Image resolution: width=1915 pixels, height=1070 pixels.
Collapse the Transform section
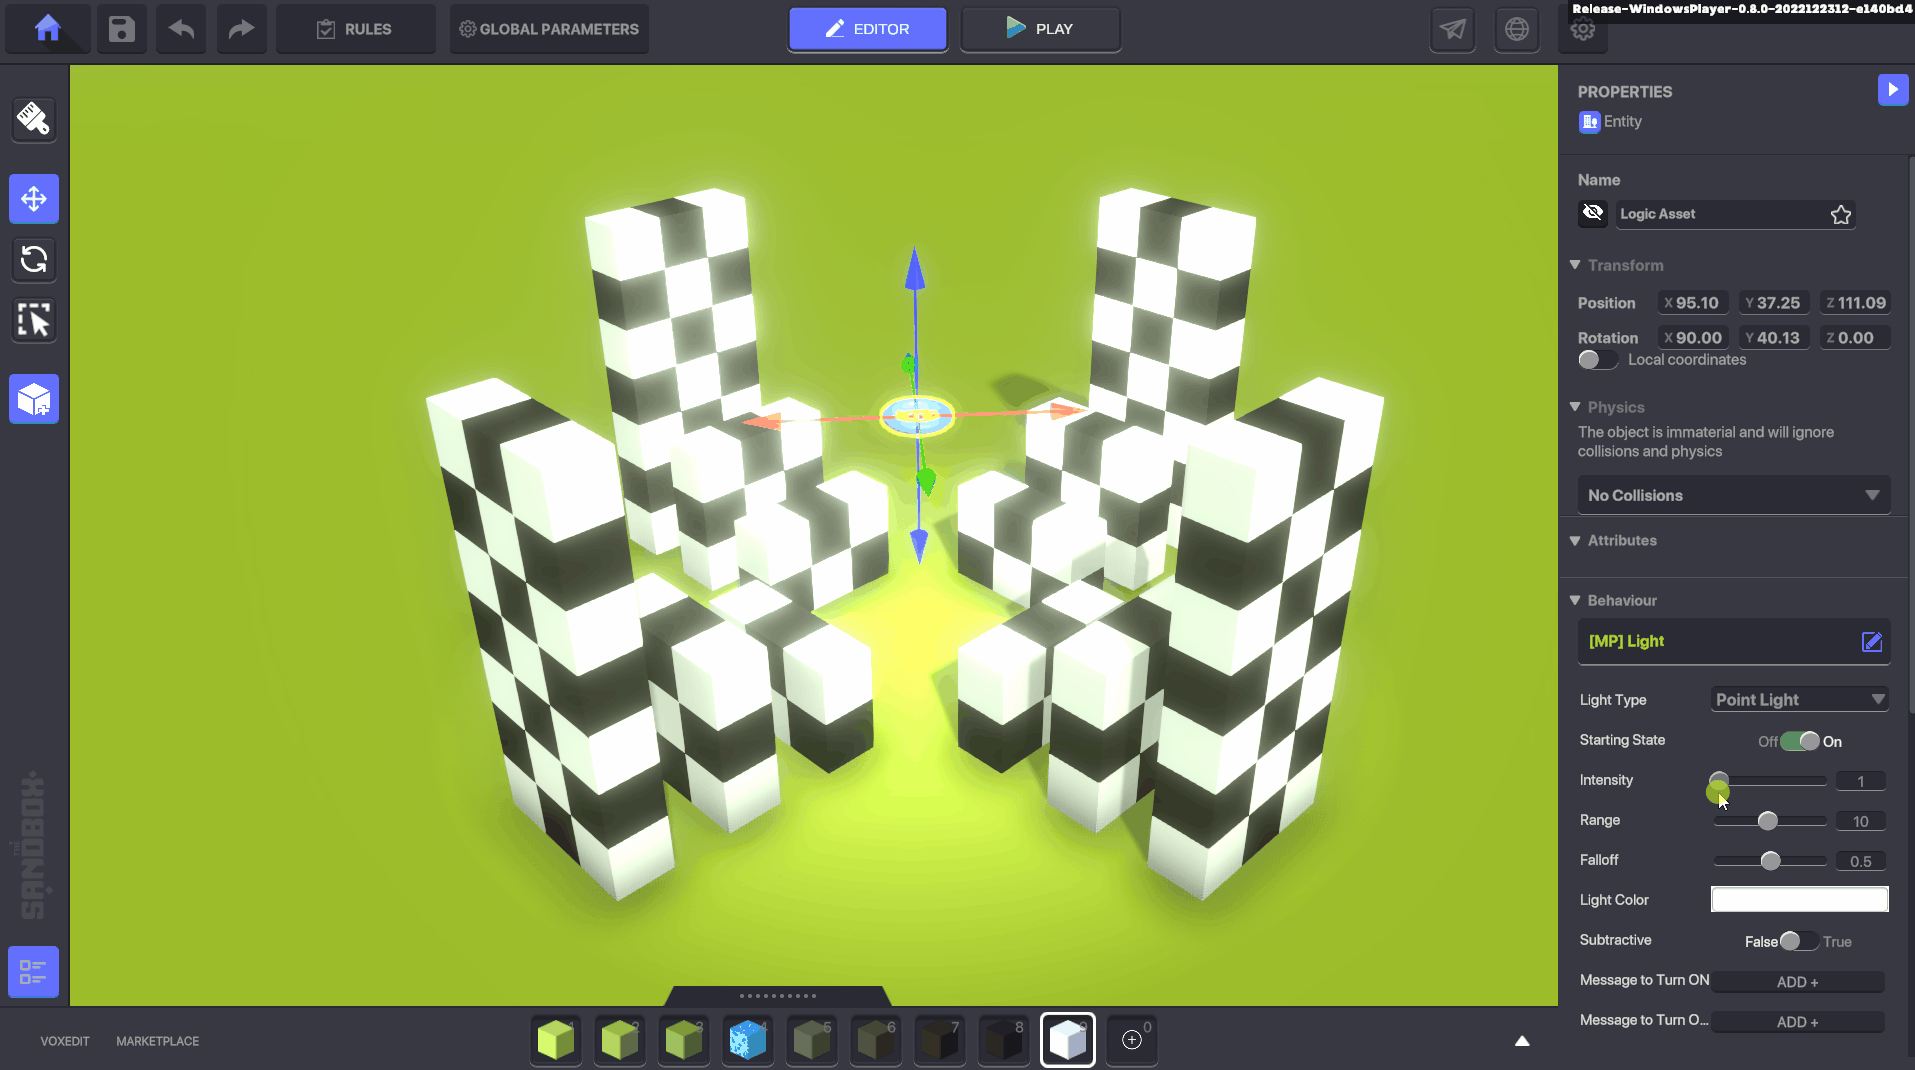(x=1576, y=265)
